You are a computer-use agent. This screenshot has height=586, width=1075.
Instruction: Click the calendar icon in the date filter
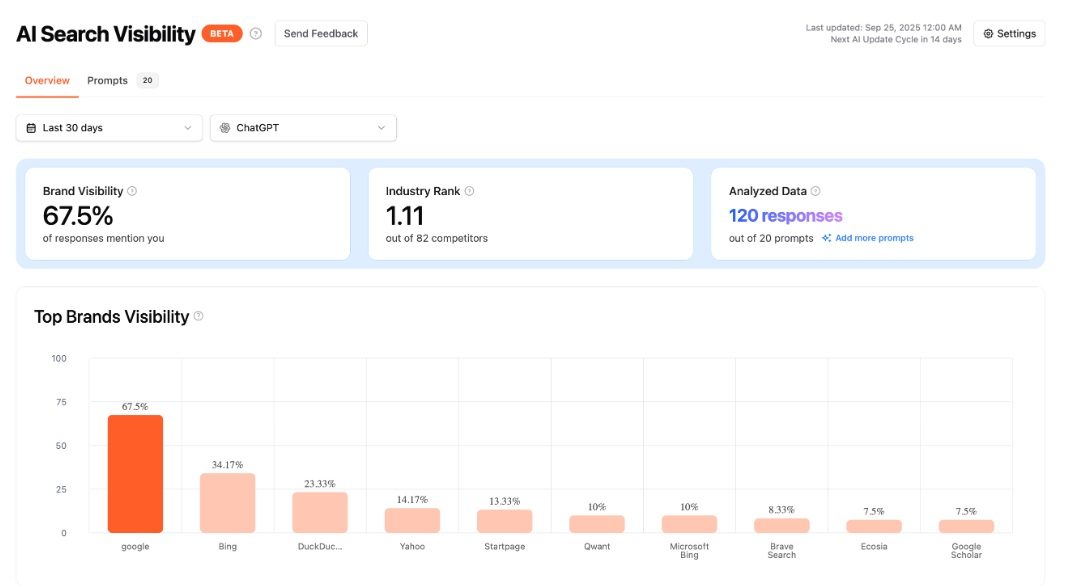(x=32, y=127)
